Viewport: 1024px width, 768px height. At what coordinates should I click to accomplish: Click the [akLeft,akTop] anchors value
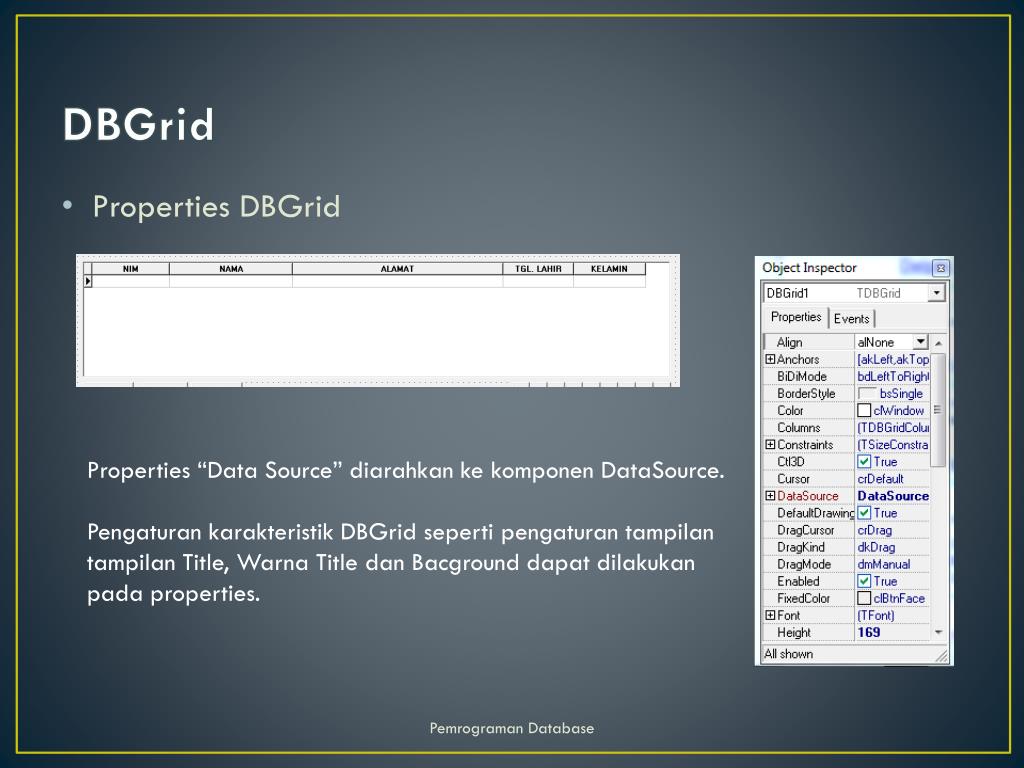[893, 359]
